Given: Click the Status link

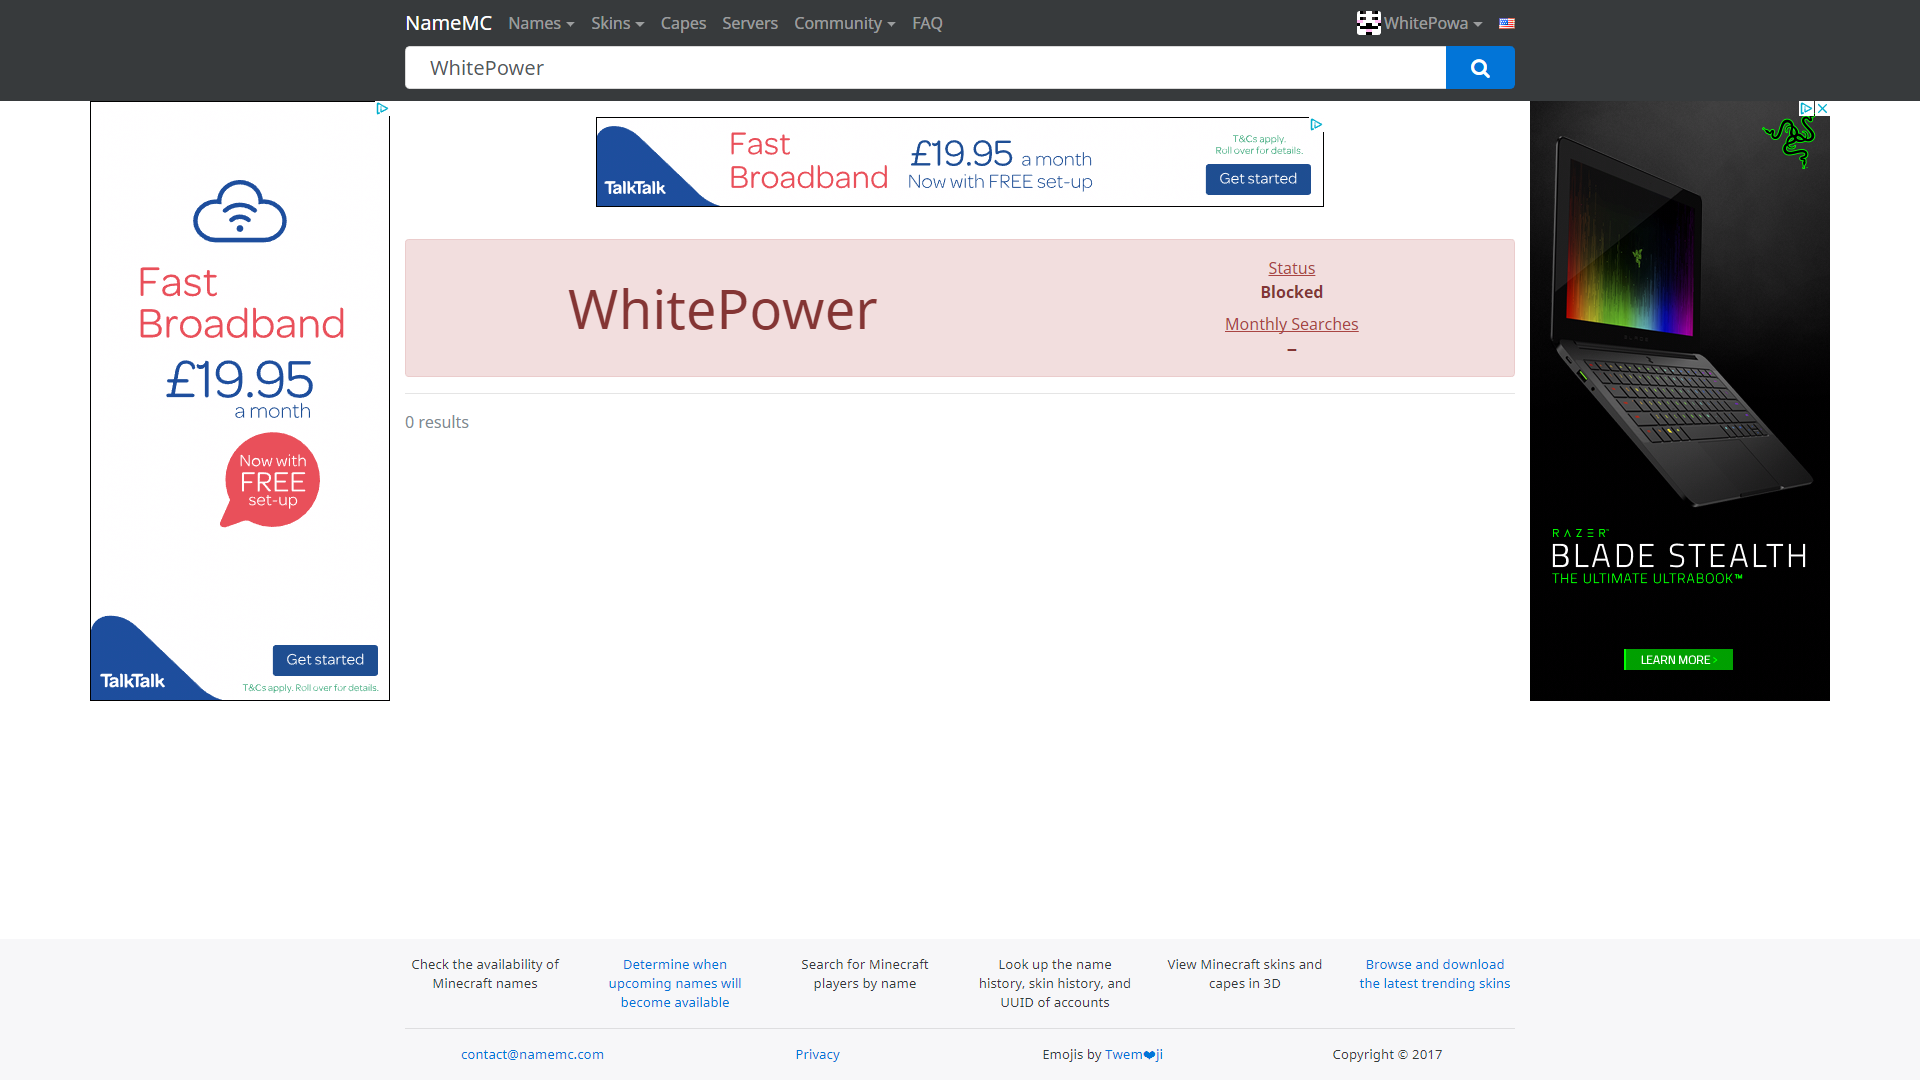Looking at the screenshot, I should coord(1291,268).
